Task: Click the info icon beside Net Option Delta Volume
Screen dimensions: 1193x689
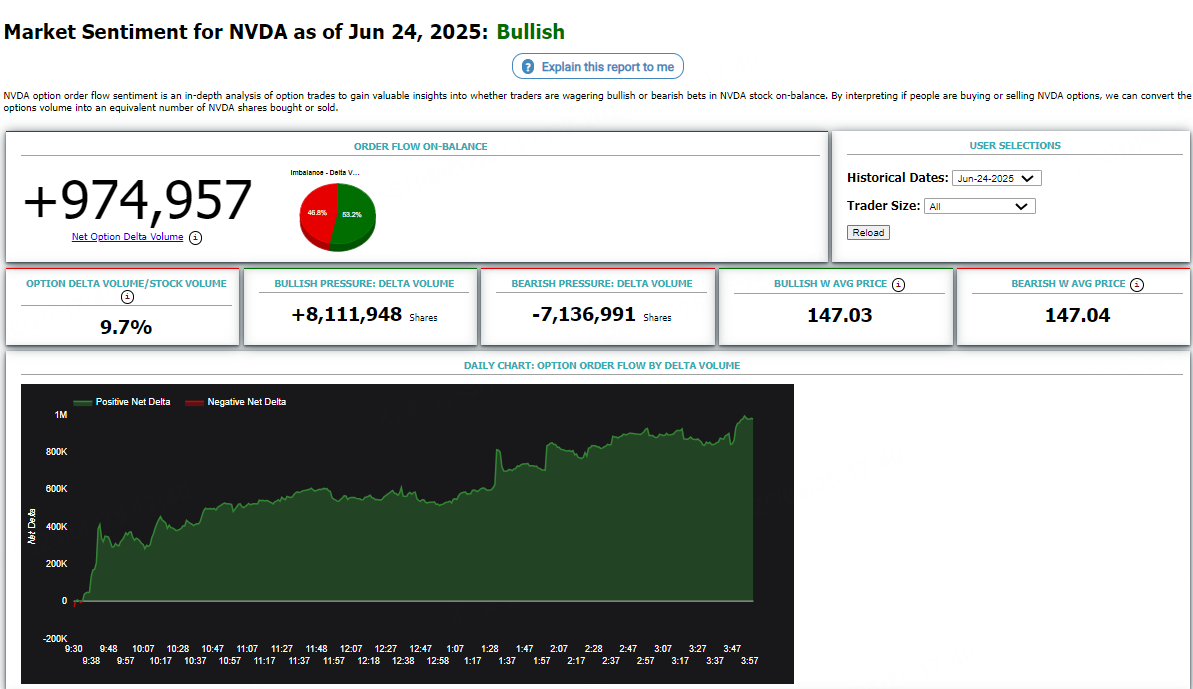Action: (x=196, y=237)
